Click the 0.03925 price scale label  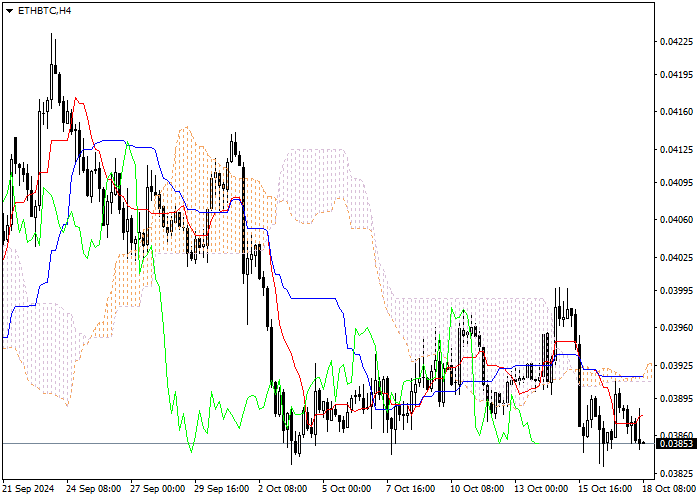click(677, 366)
